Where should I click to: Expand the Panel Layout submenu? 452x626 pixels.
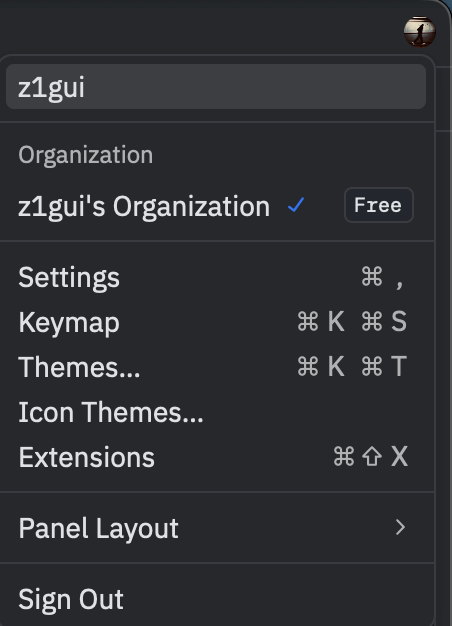pos(216,528)
